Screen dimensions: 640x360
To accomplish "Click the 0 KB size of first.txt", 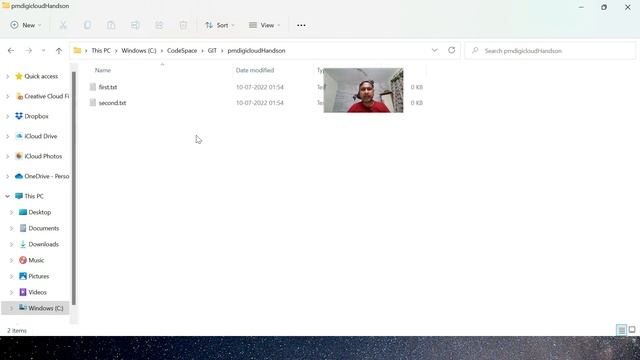I will point(416,87).
